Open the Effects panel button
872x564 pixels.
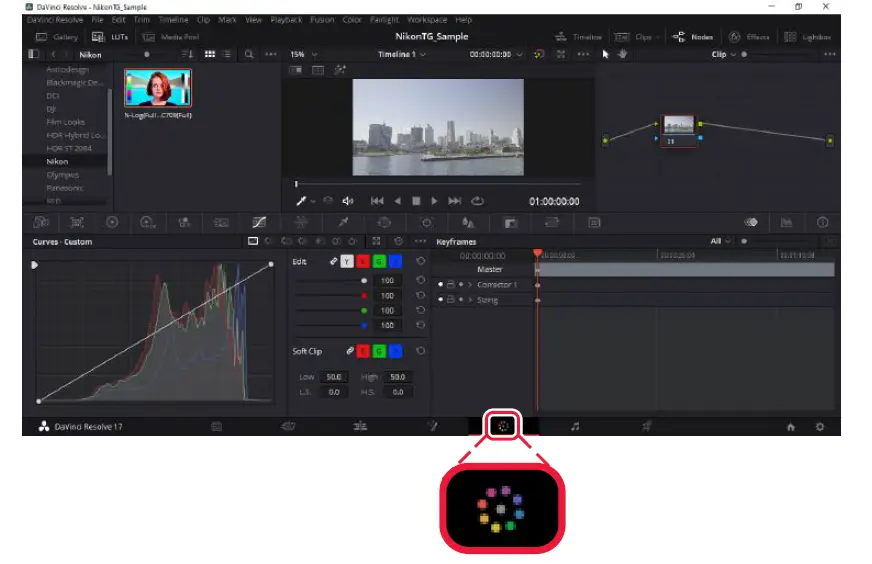pos(749,37)
